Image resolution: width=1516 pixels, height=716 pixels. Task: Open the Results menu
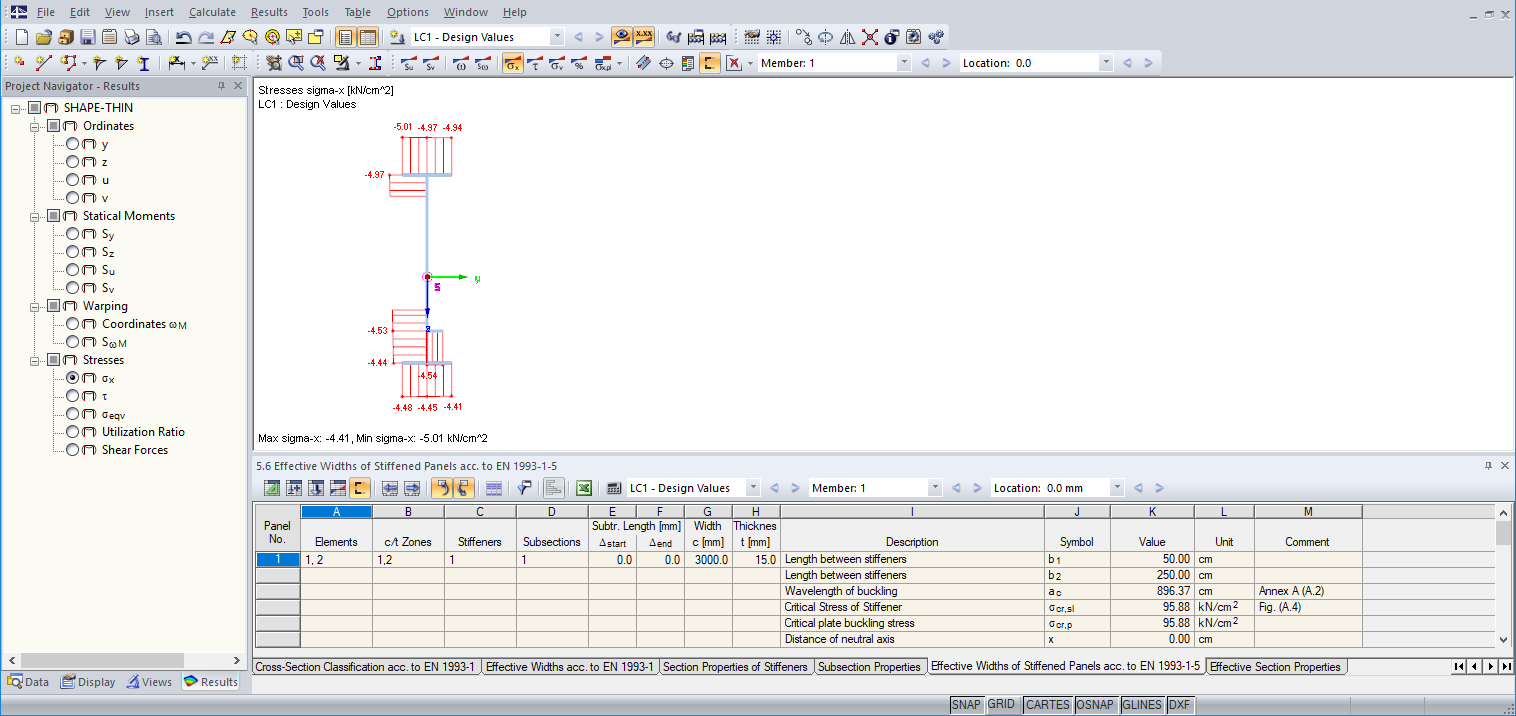click(269, 12)
